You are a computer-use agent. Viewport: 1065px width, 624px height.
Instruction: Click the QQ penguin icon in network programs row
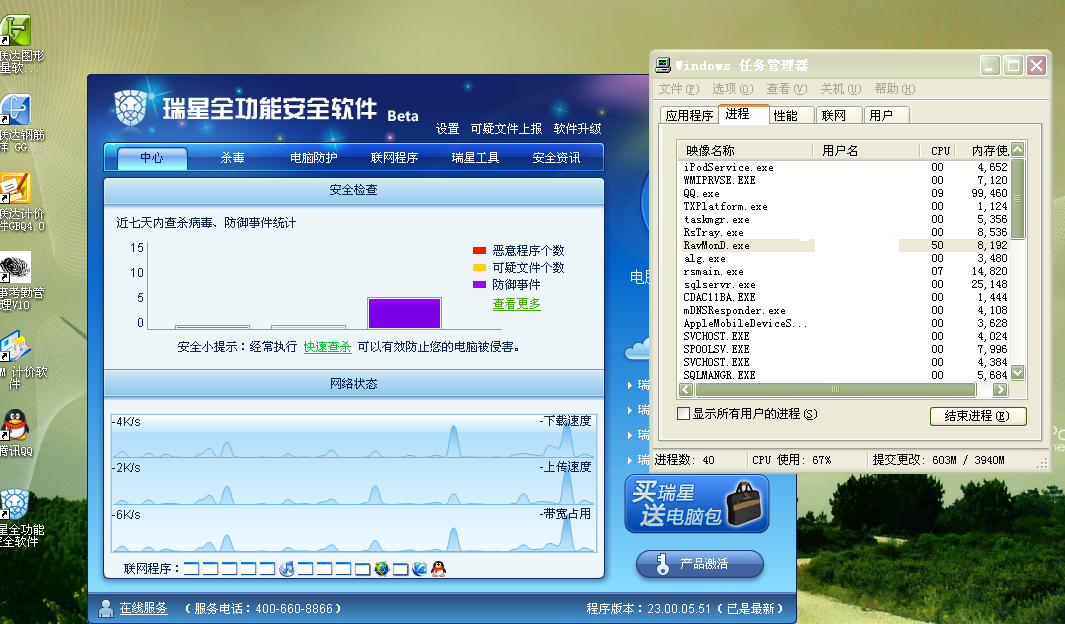point(439,569)
